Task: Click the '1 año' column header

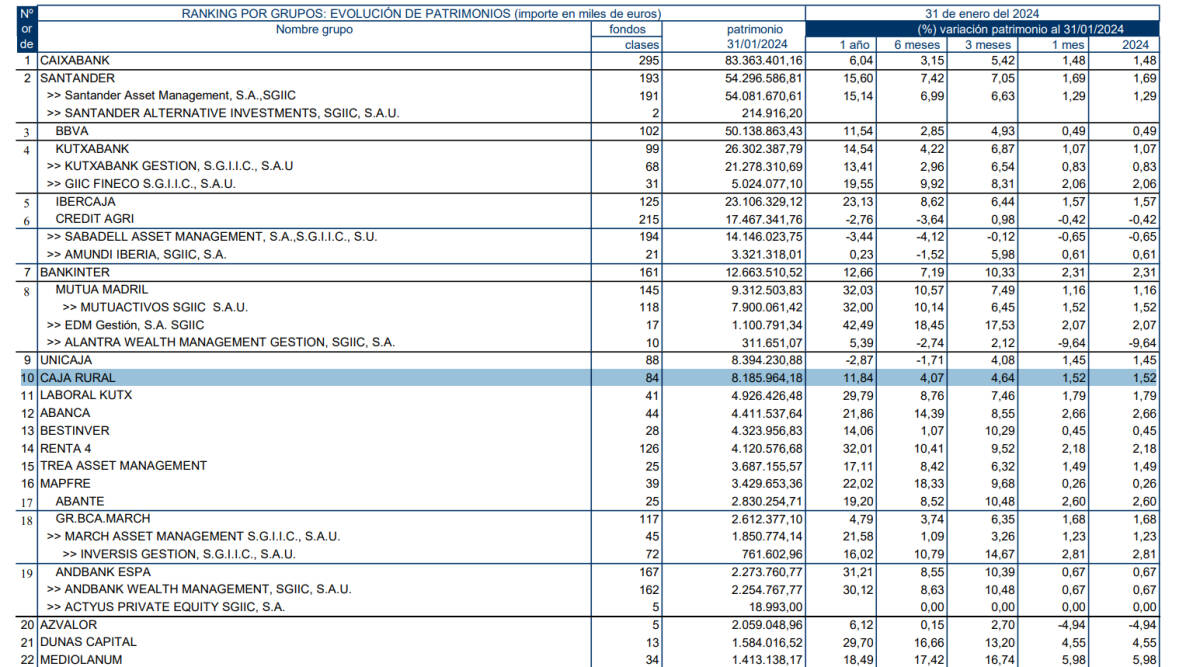Action: tap(854, 44)
